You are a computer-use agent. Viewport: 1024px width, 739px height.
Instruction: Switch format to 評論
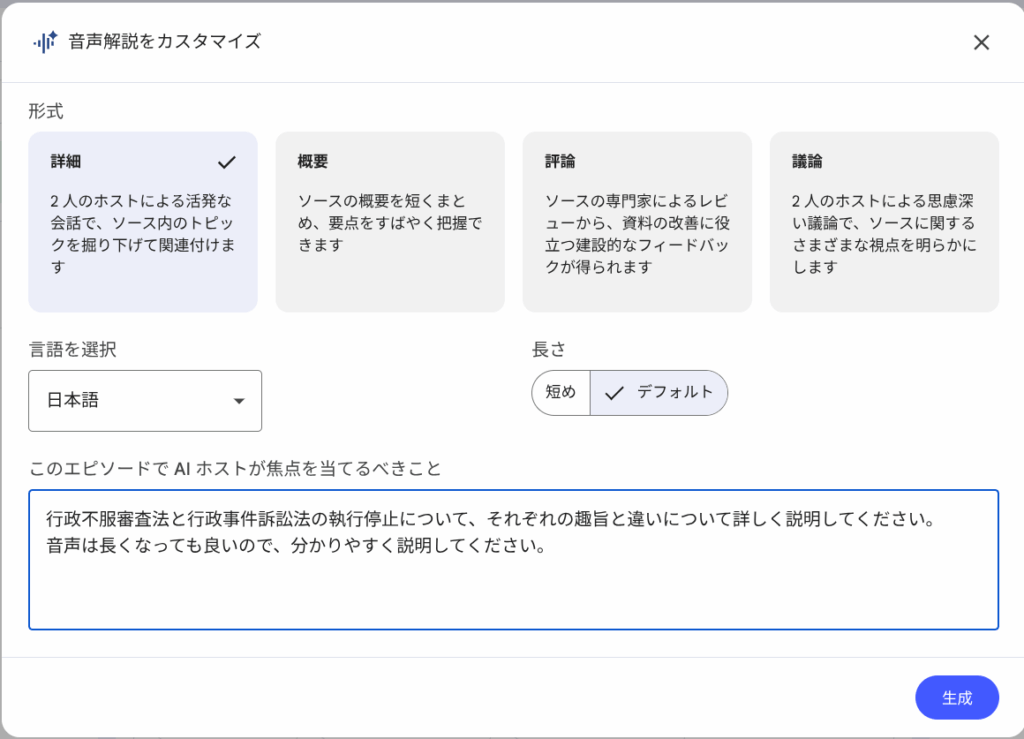coord(637,222)
